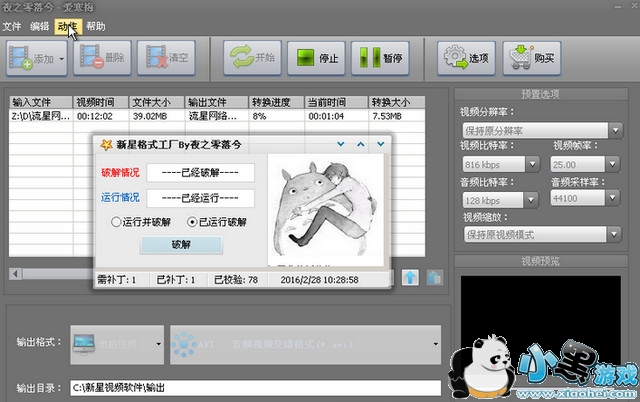Click the paste icon below the list
Viewport: 640px width, 402px height.
[435, 278]
